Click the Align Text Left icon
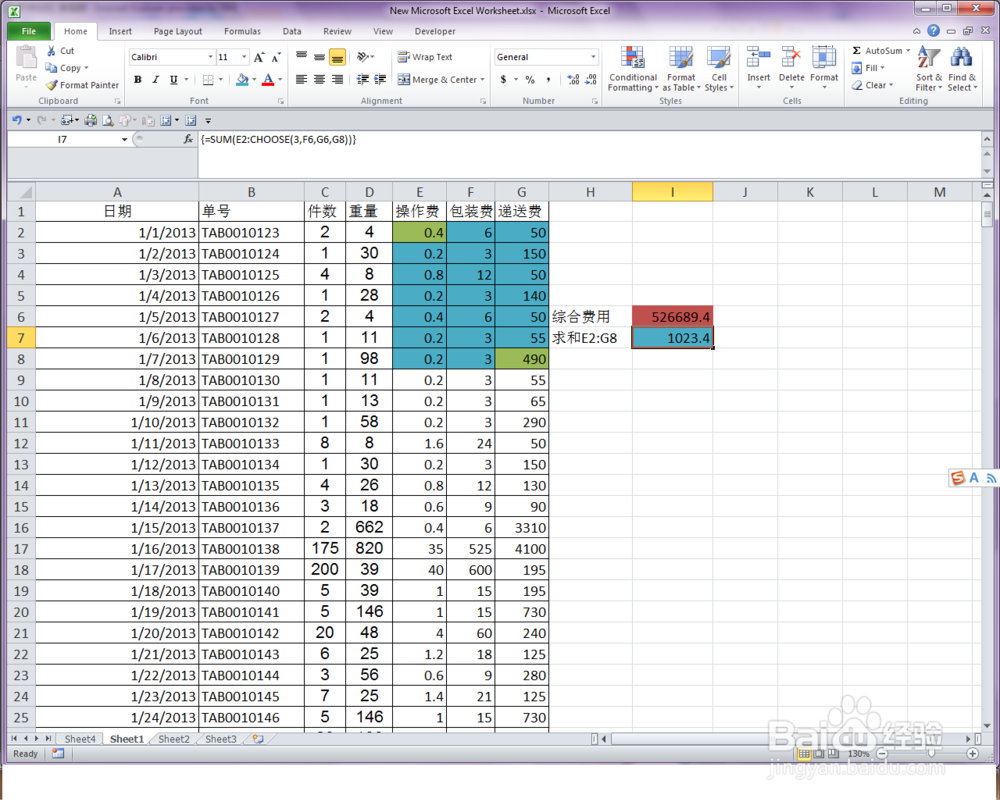1000x802 pixels. click(302, 80)
